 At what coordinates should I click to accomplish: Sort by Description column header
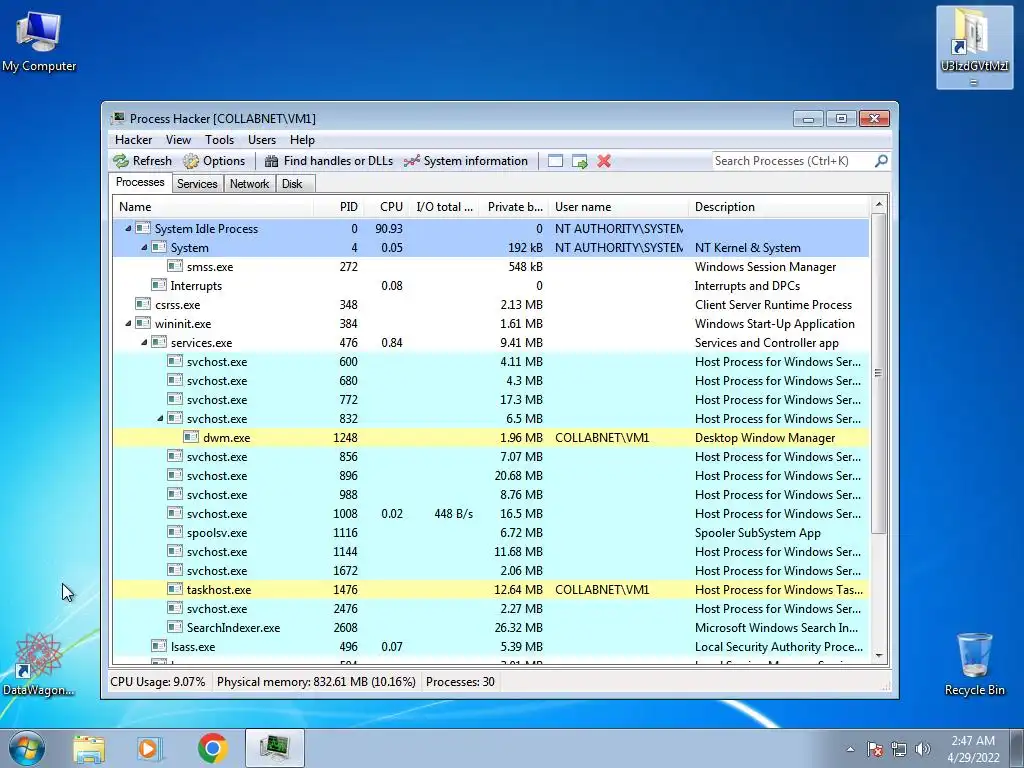coord(779,207)
